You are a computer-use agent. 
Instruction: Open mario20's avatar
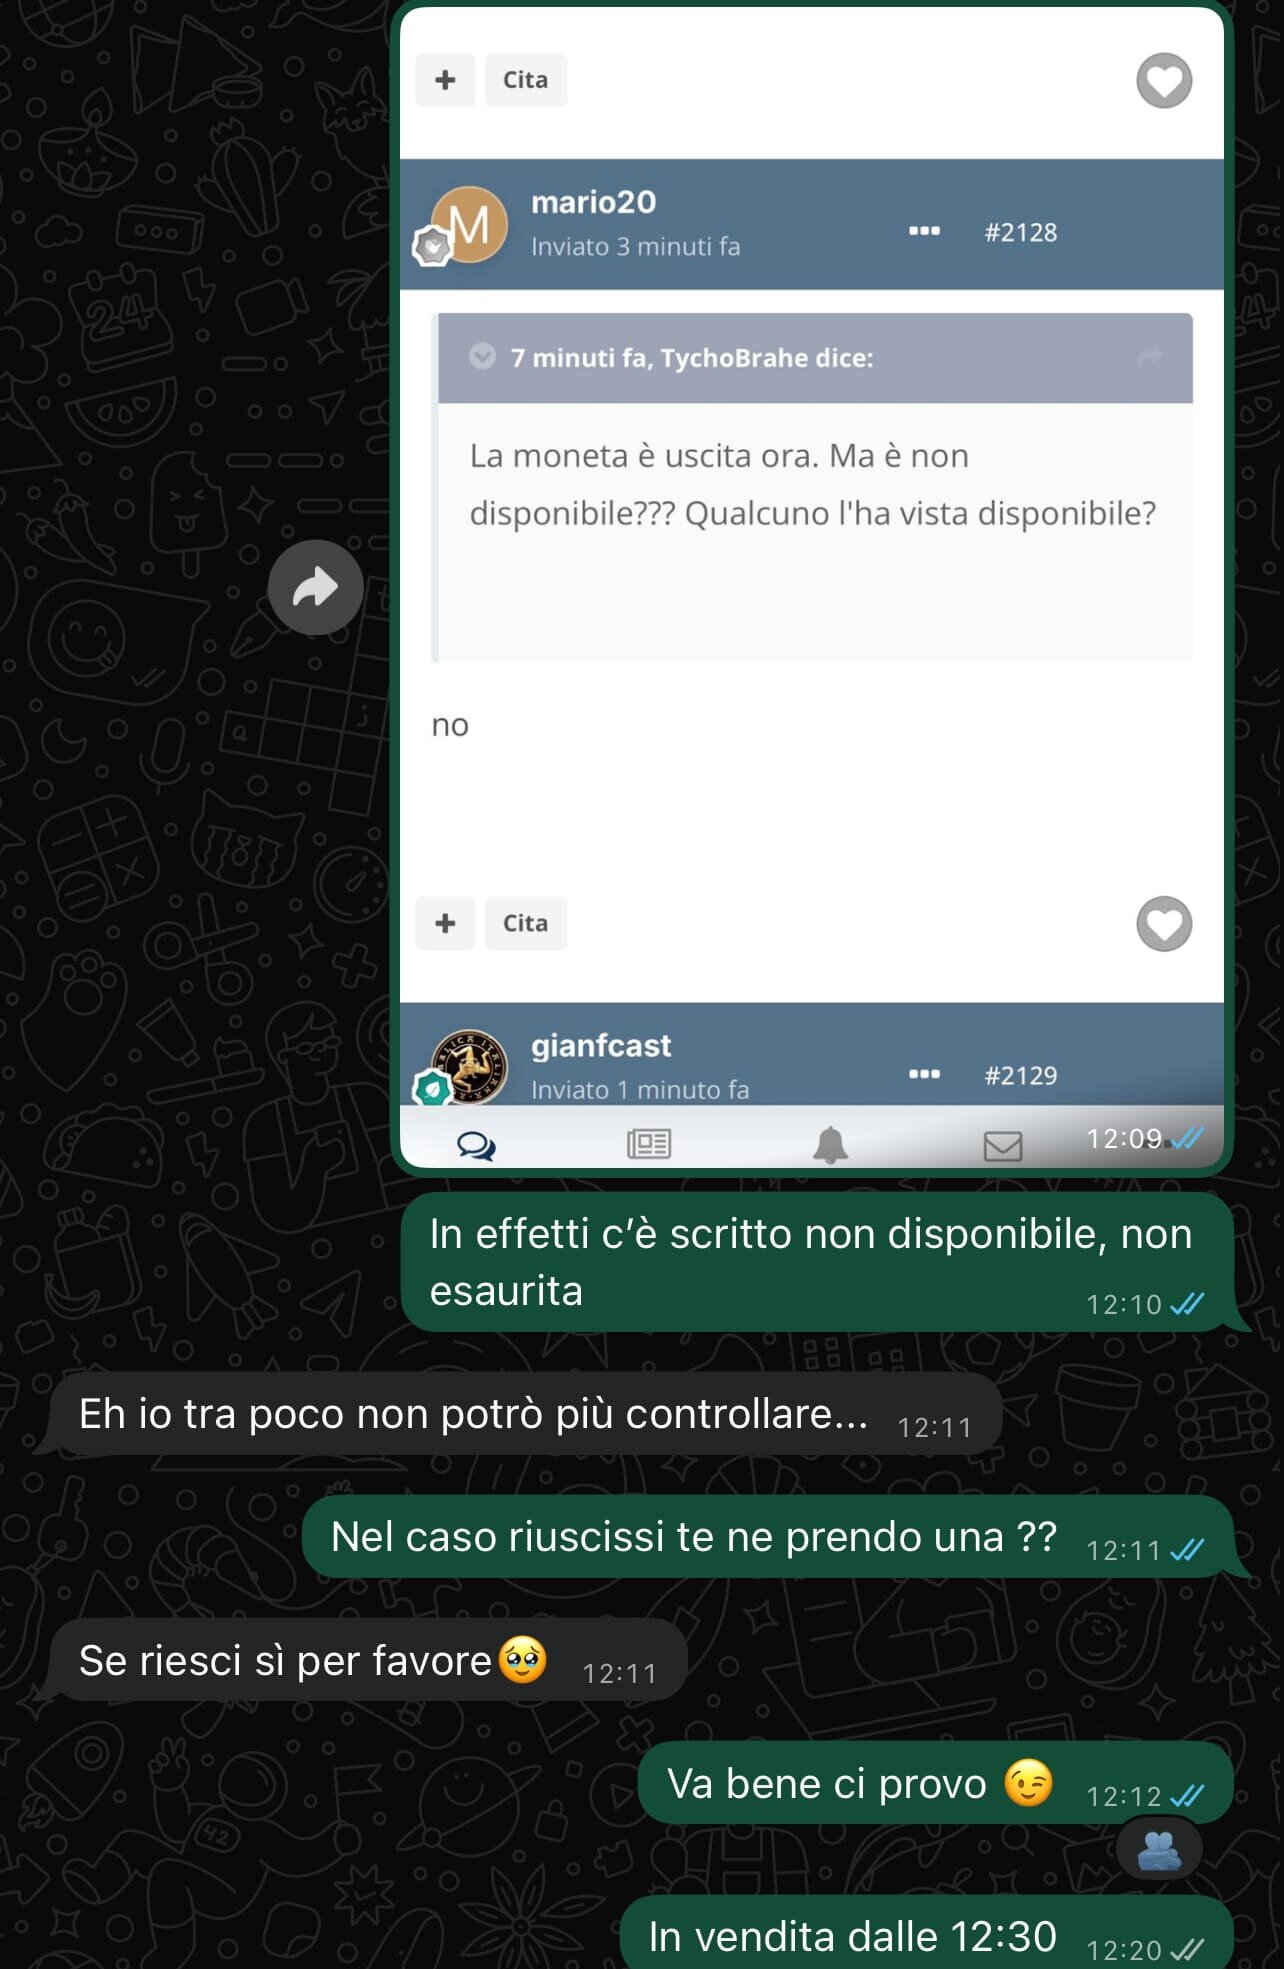tap(469, 225)
